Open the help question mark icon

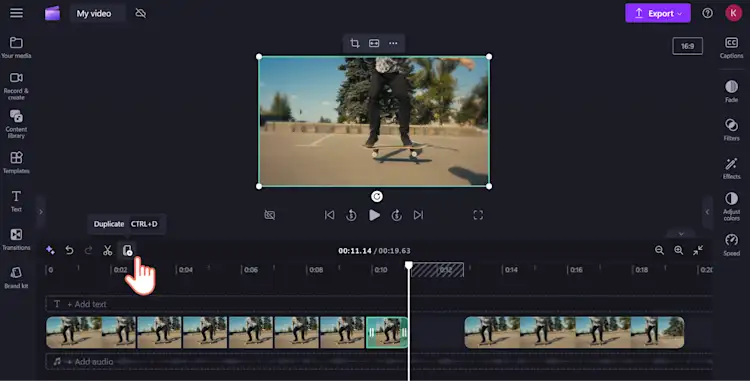click(707, 13)
